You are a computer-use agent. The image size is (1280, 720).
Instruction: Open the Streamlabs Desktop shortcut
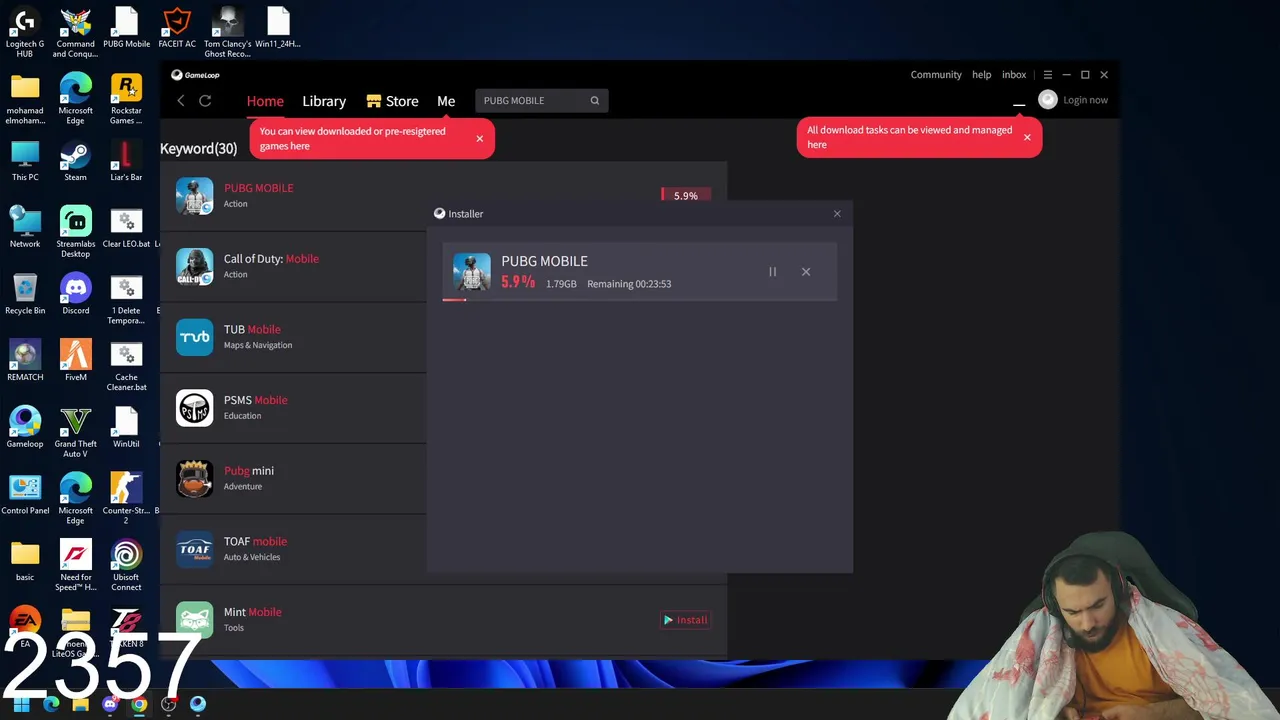pyautogui.click(x=75, y=232)
